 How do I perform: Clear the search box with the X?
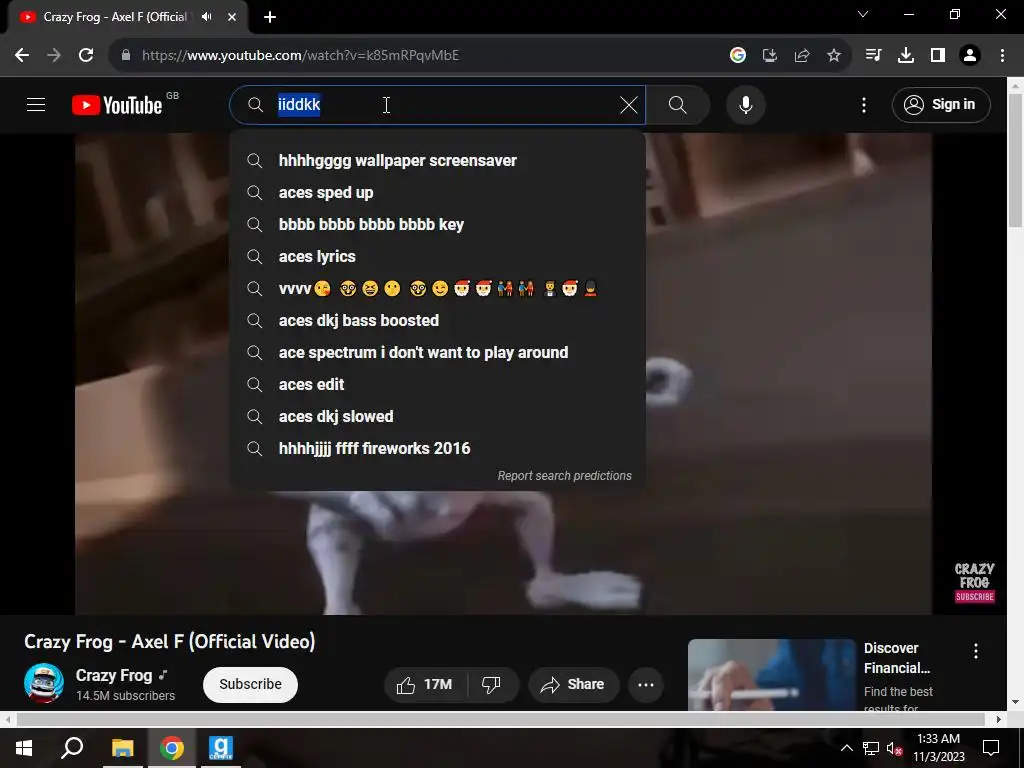click(628, 104)
